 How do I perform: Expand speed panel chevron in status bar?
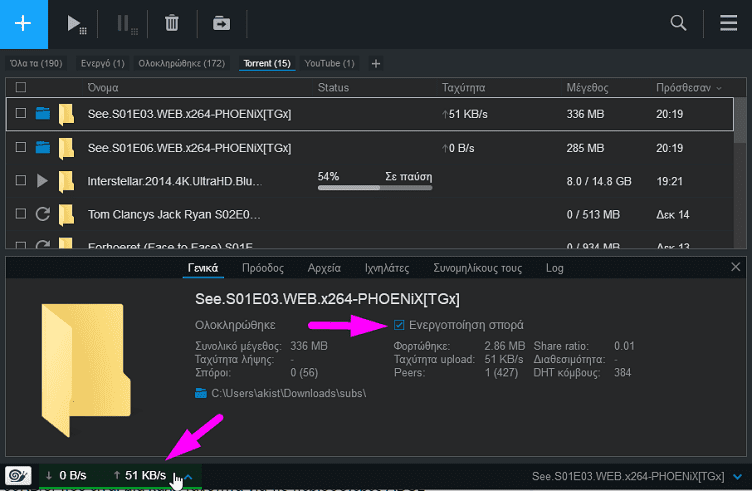pyautogui.click(x=188, y=477)
